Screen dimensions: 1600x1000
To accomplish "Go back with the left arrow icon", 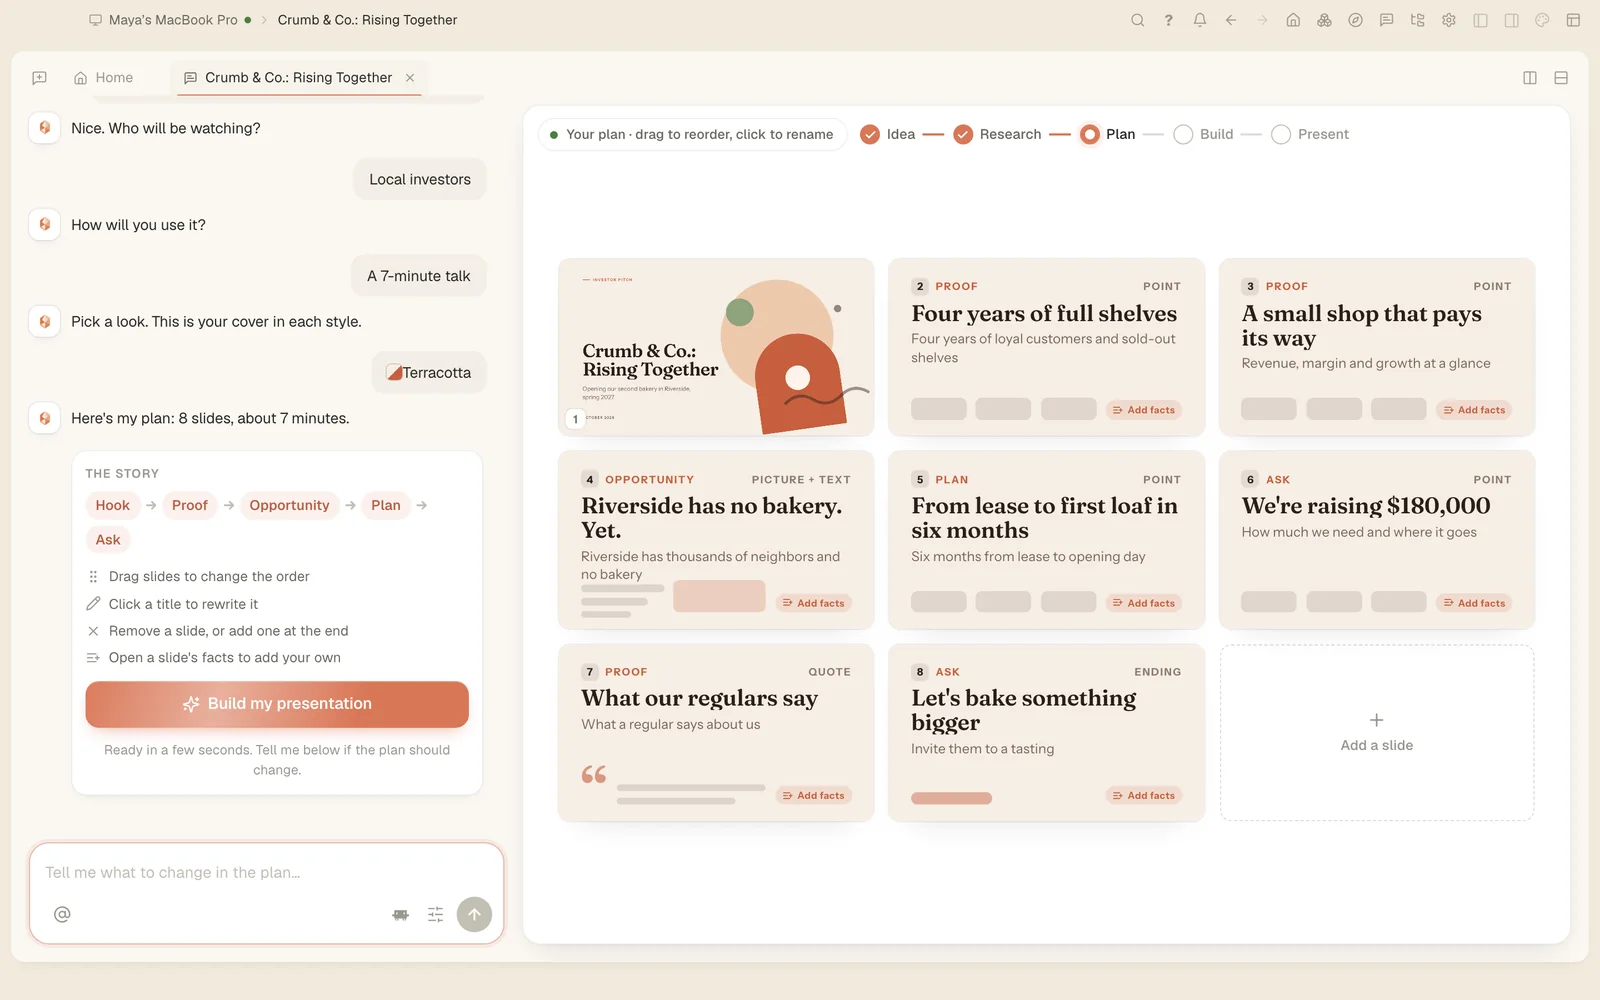I will pos(1231,20).
